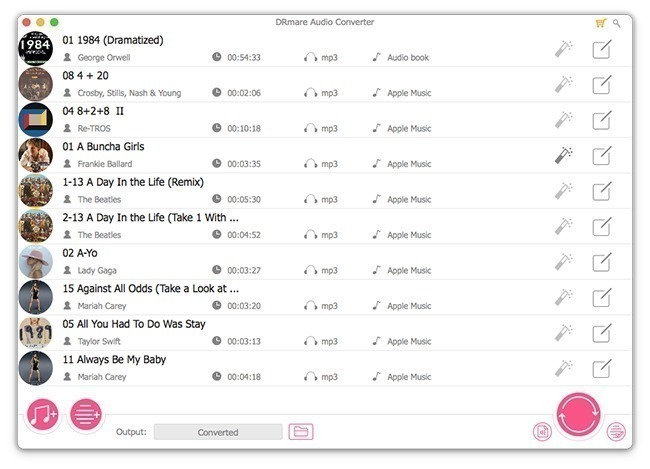650x469 pixels.
Task: Click the effects wand for Always Be My Baby
Action: click(564, 368)
